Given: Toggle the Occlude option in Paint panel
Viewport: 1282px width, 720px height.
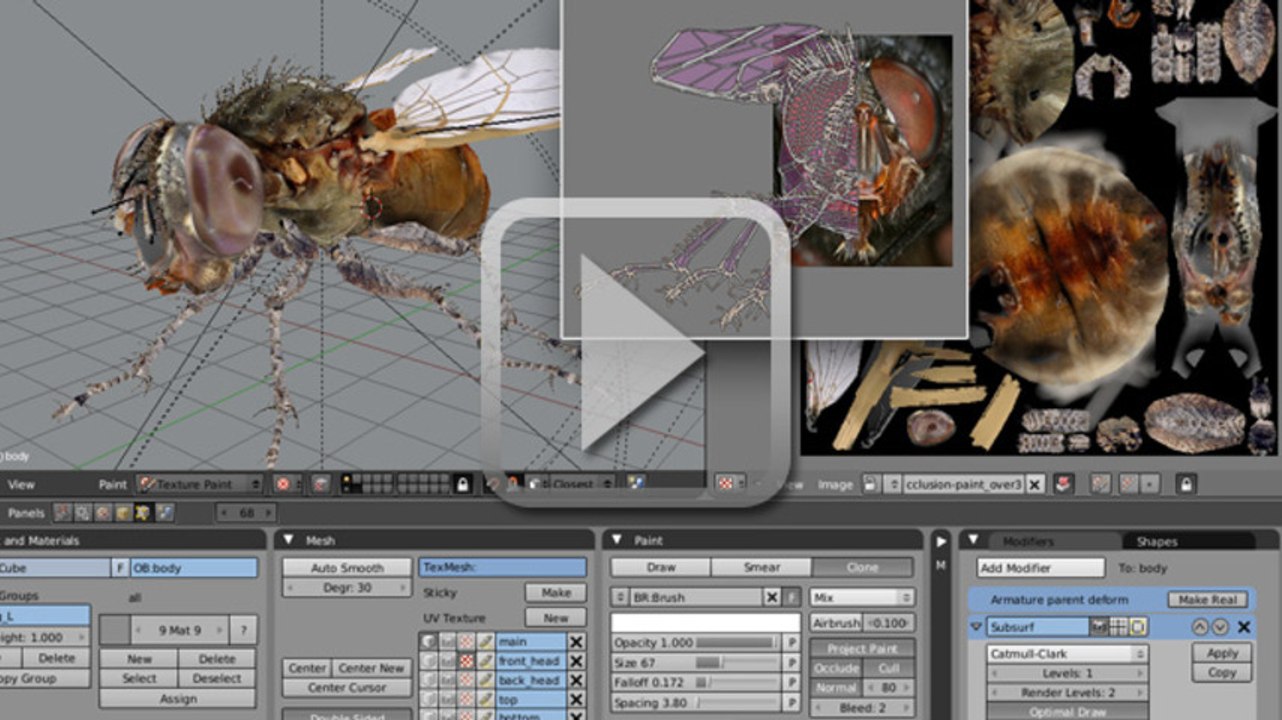Looking at the screenshot, I should point(835,668).
